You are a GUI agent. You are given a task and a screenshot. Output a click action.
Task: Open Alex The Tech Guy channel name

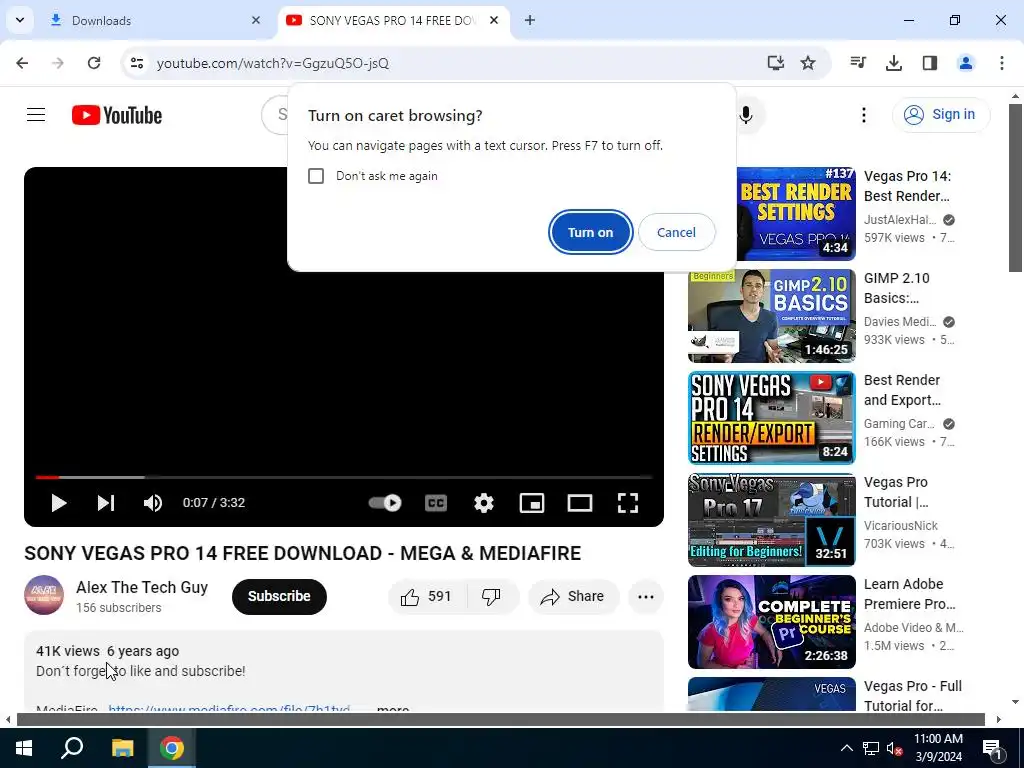pos(142,587)
